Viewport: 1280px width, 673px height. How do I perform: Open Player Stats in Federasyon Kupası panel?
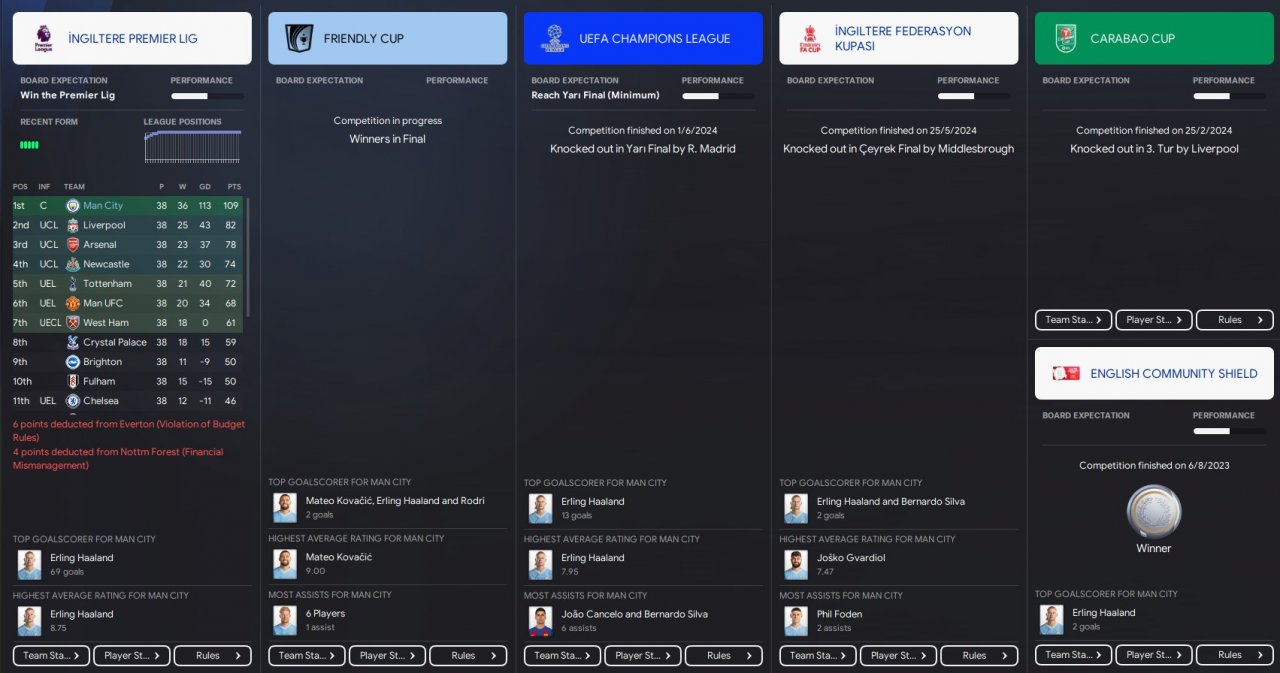pos(899,656)
